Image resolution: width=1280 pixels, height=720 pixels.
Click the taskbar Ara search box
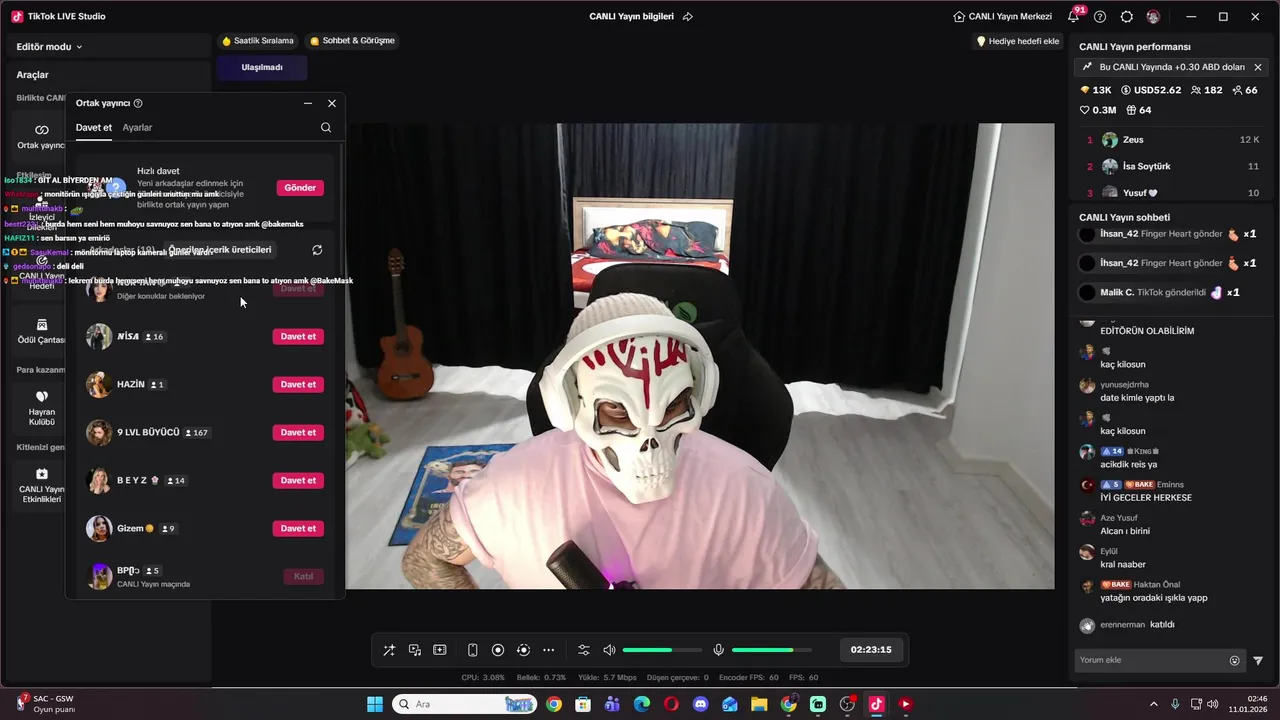click(464, 704)
